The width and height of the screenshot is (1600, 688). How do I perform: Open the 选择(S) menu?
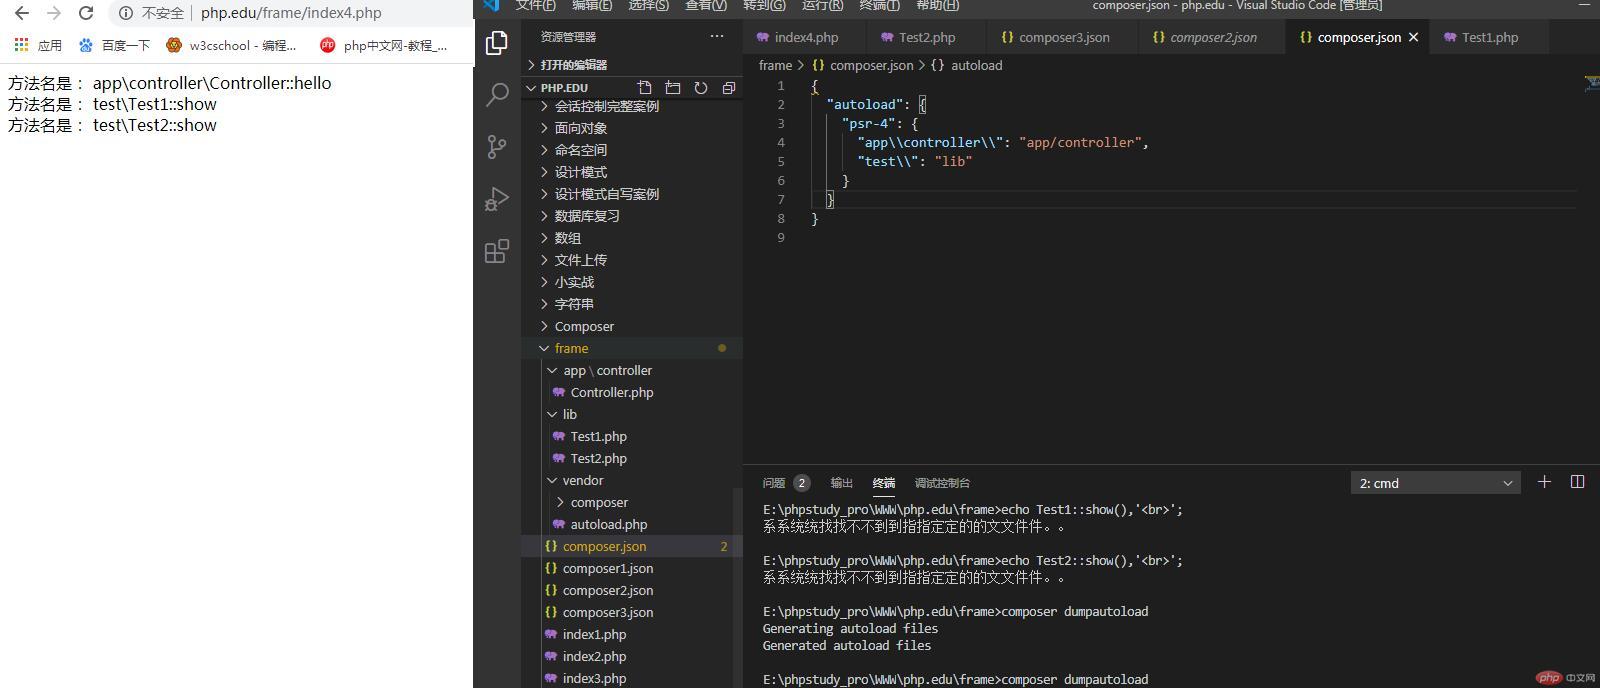coord(649,5)
